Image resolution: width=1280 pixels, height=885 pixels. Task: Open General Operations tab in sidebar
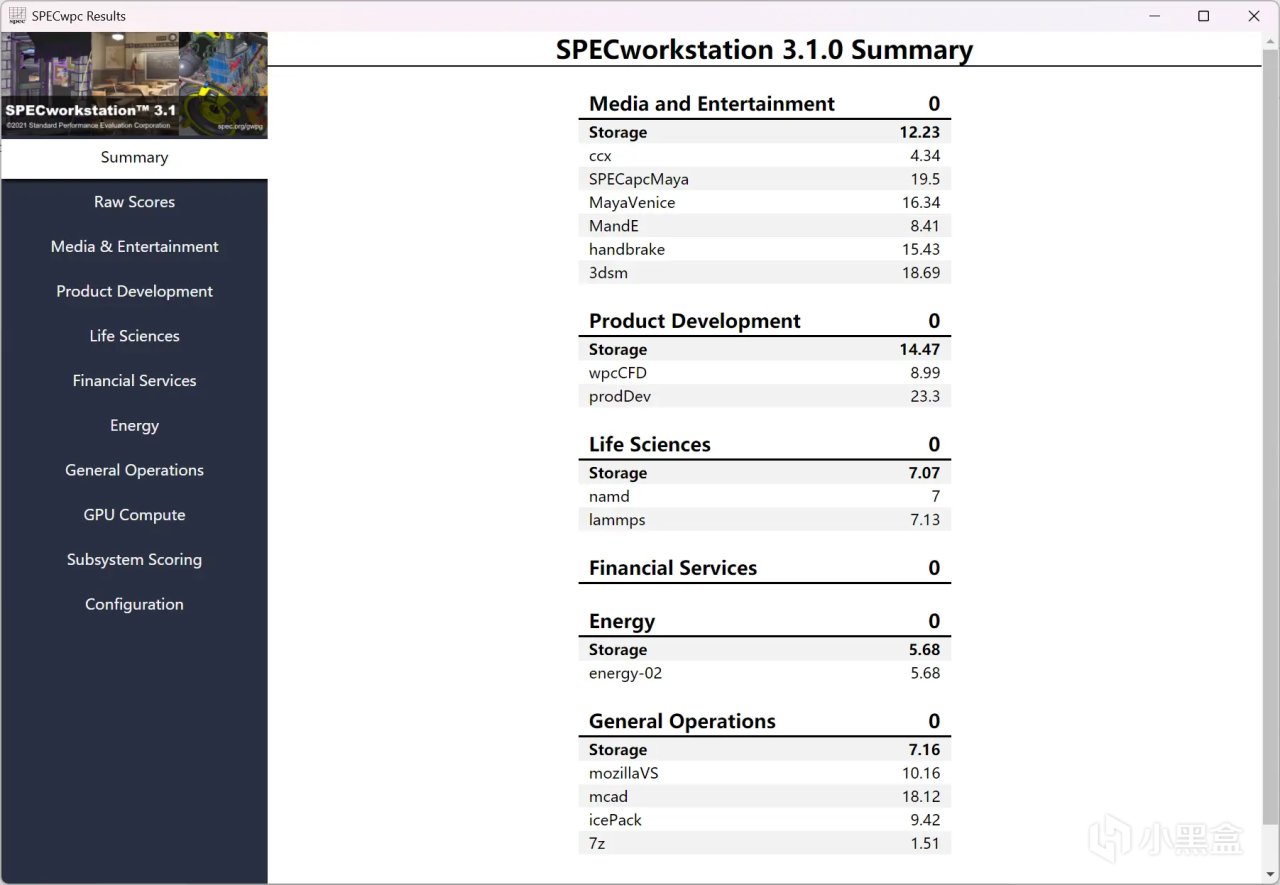(134, 470)
